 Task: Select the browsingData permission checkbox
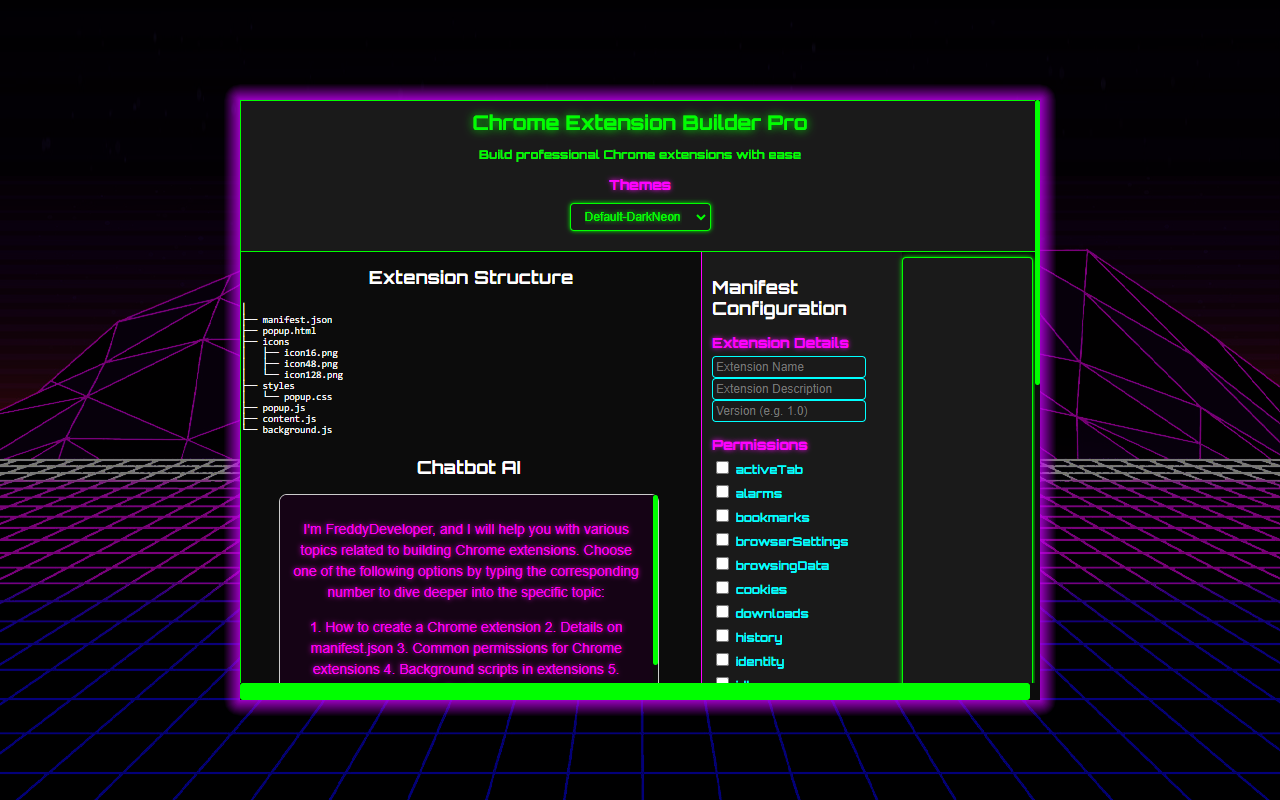click(722, 563)
